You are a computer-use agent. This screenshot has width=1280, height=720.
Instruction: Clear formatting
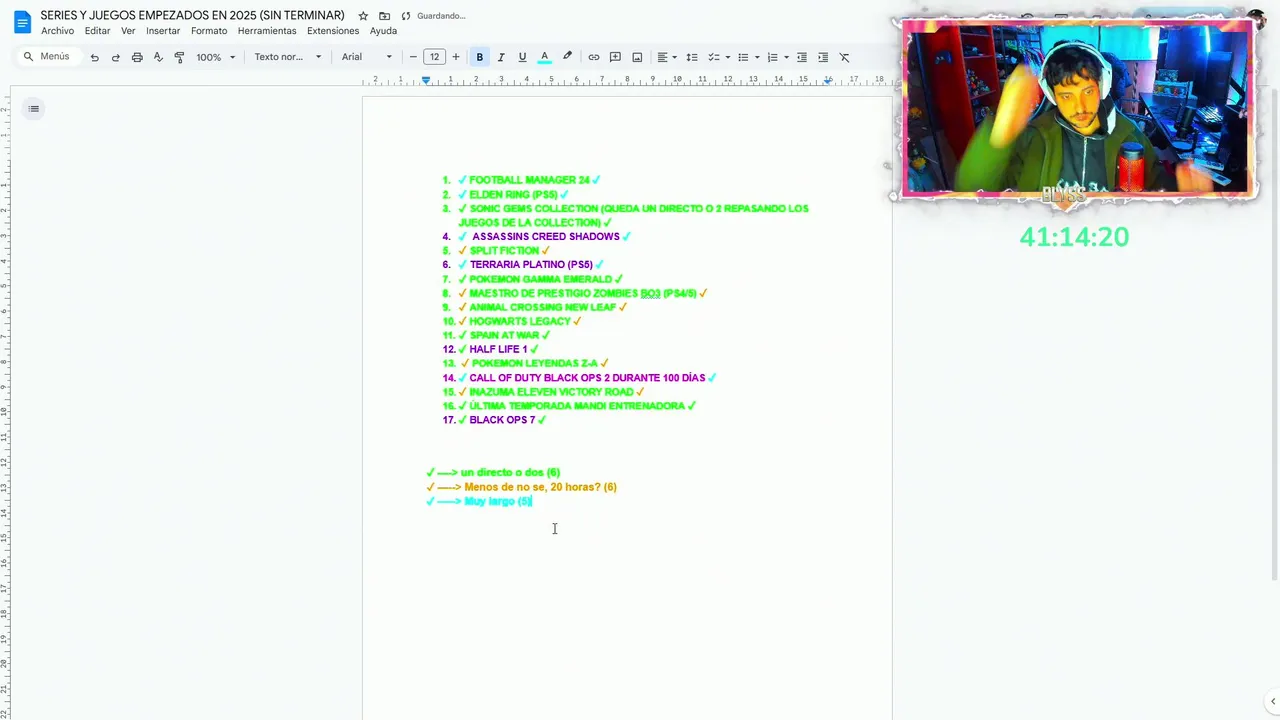(844, 57)
